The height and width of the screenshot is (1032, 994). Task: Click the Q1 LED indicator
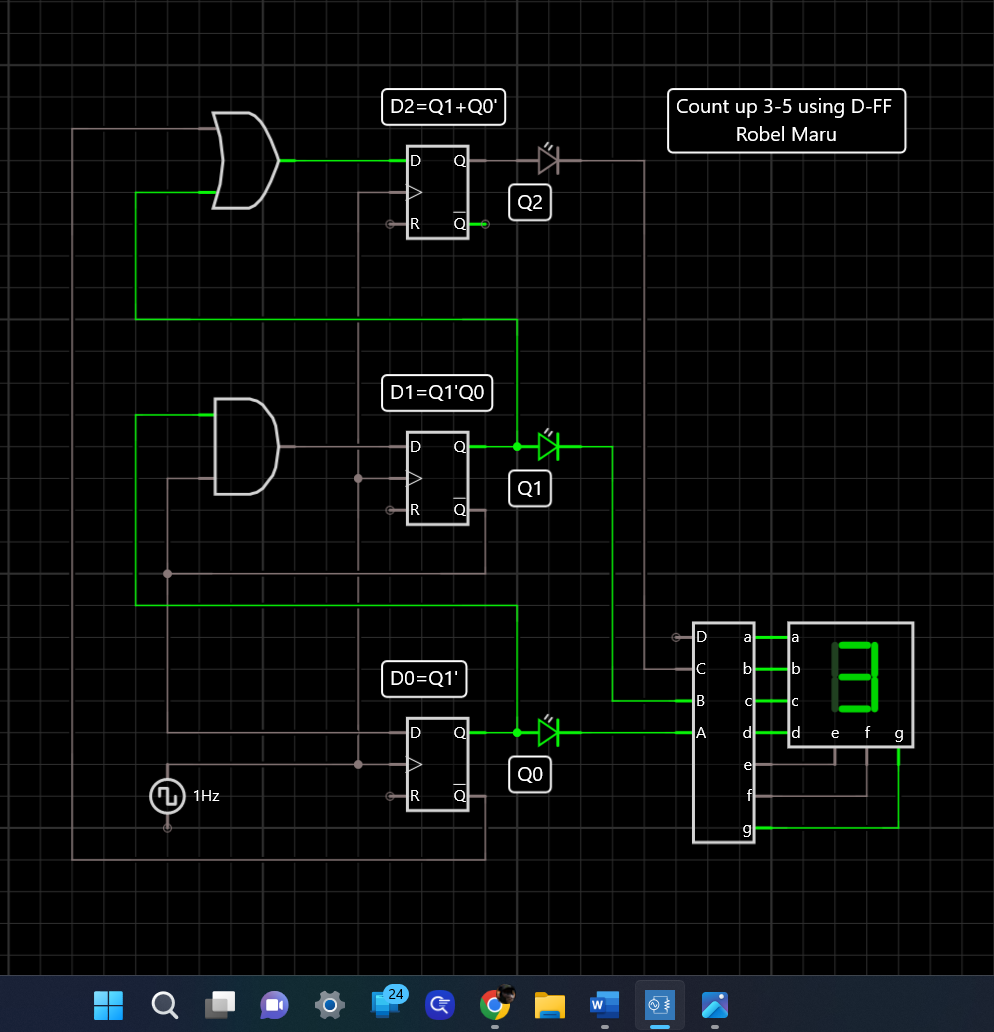[548, 447]
